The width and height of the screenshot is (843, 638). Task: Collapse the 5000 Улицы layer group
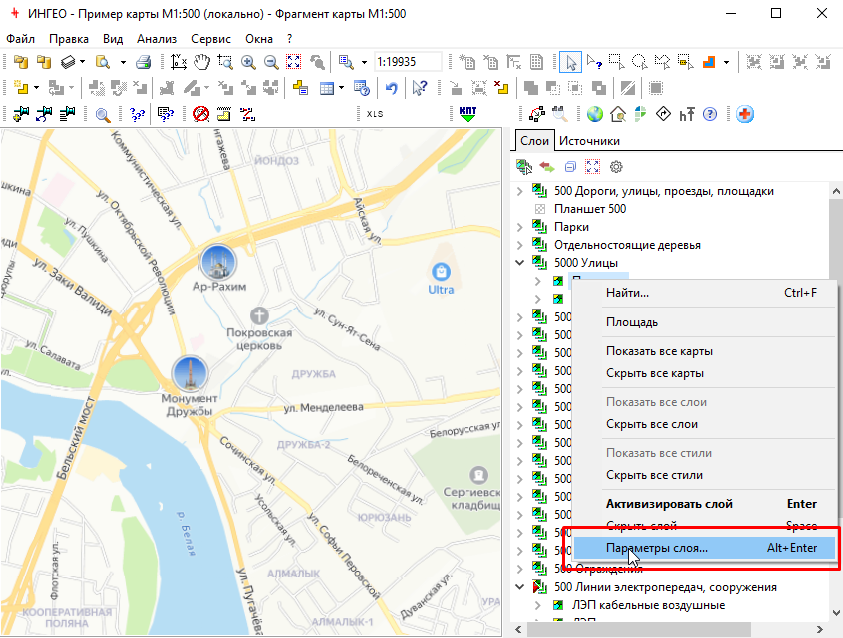click(x=519, y=263)
